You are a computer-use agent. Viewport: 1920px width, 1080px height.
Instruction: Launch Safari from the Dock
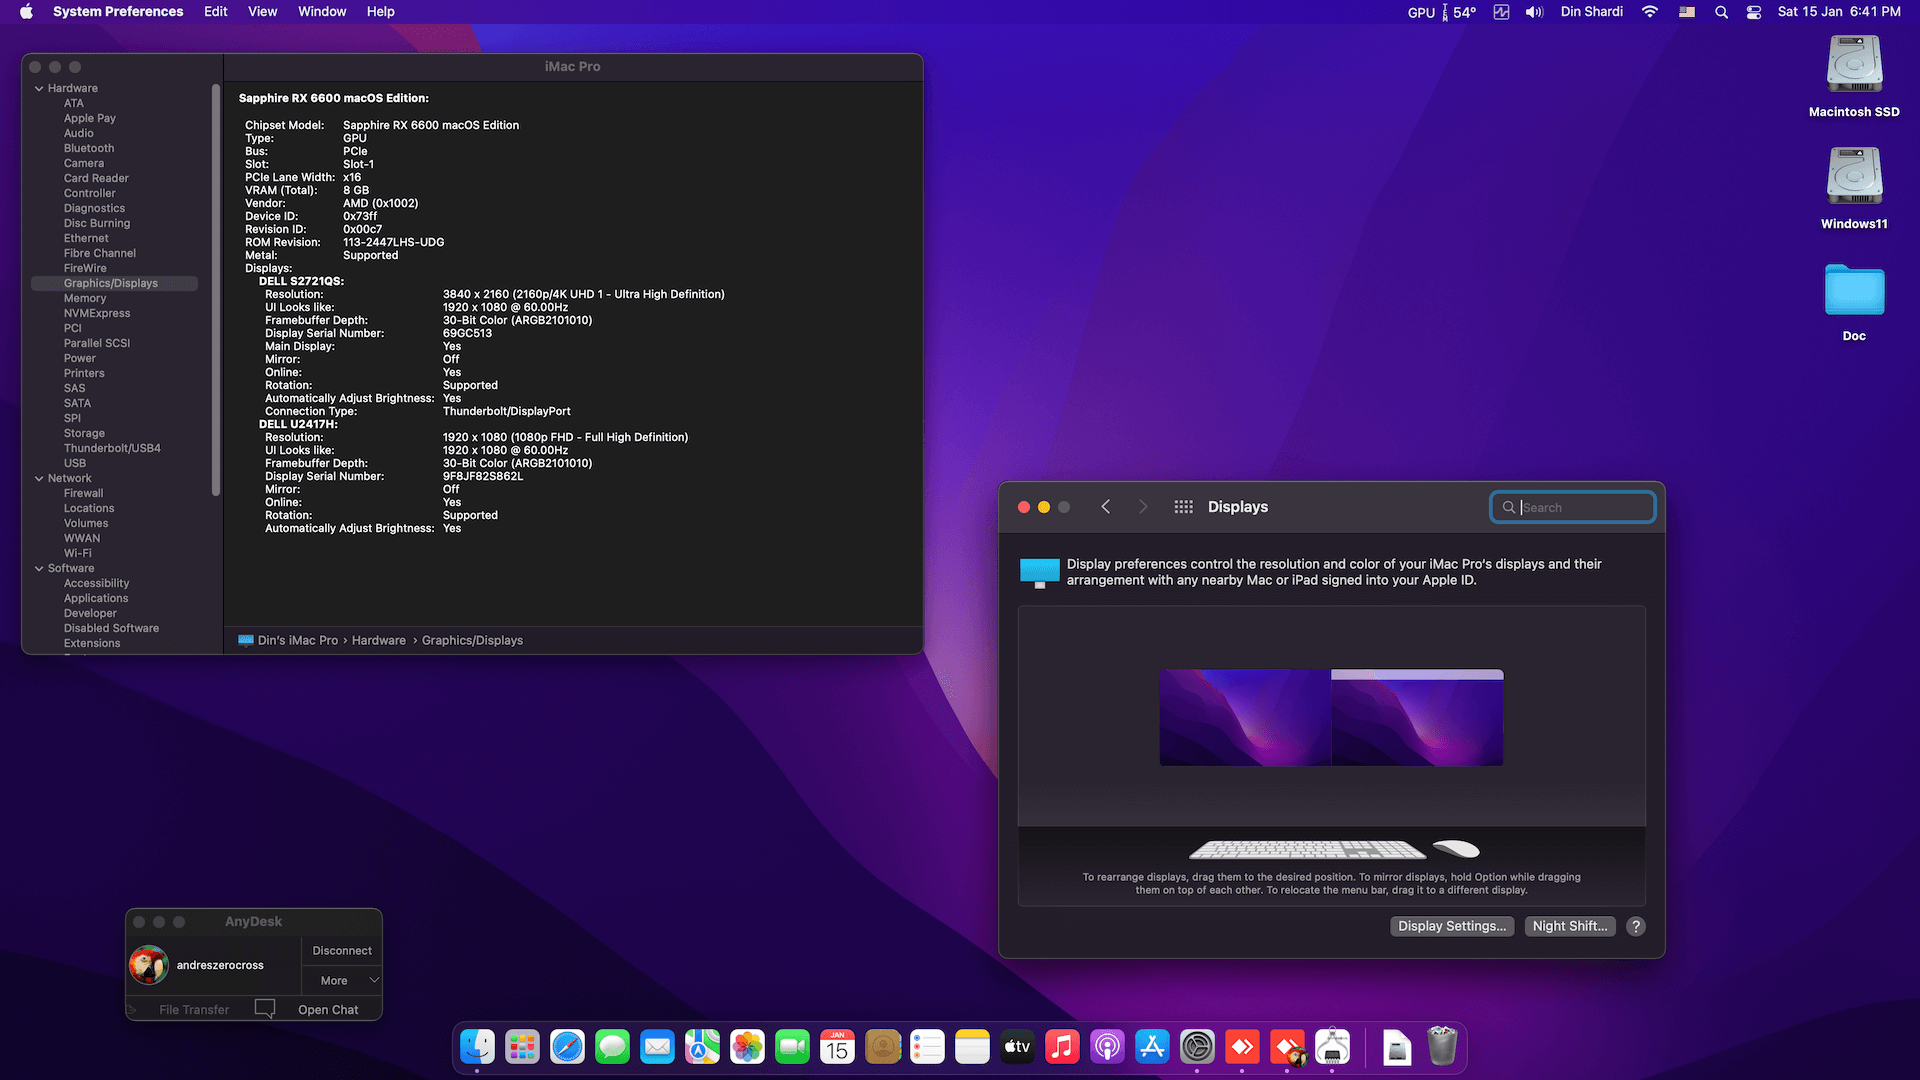[x=567, y=1047]
